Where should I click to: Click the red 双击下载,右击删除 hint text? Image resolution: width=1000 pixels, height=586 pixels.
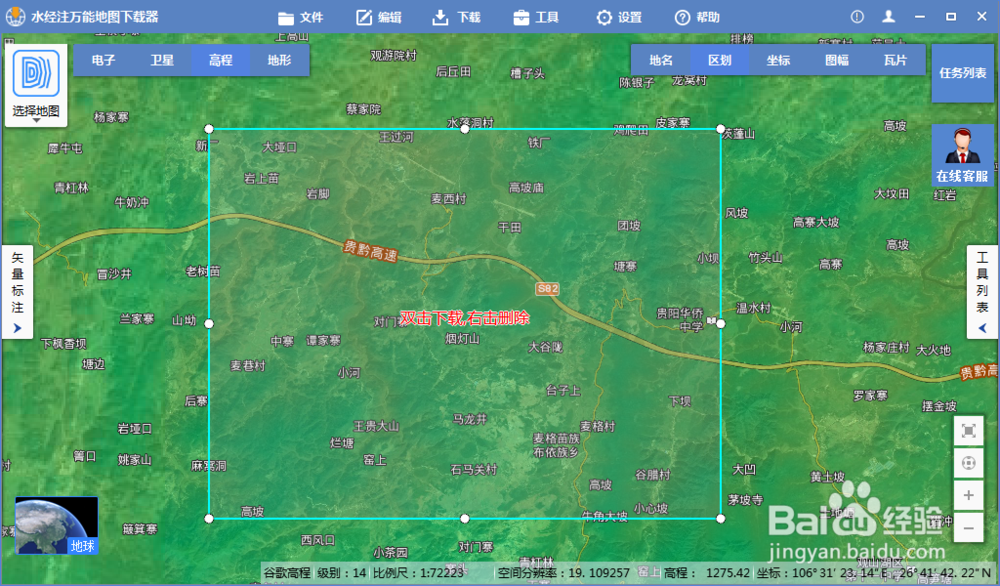coord(464,318)
